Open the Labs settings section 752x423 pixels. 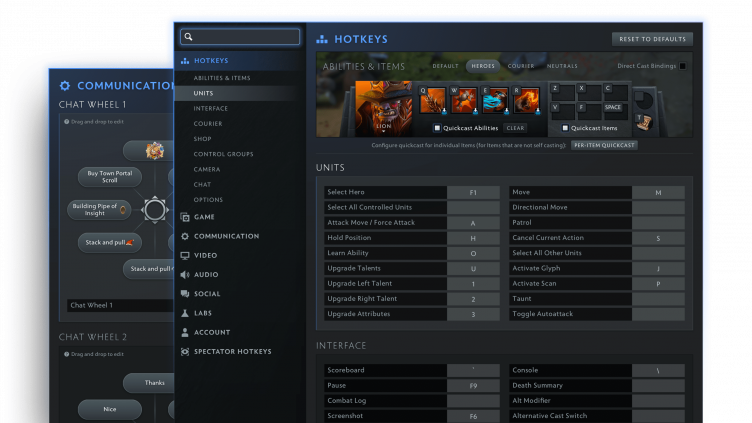203,313
